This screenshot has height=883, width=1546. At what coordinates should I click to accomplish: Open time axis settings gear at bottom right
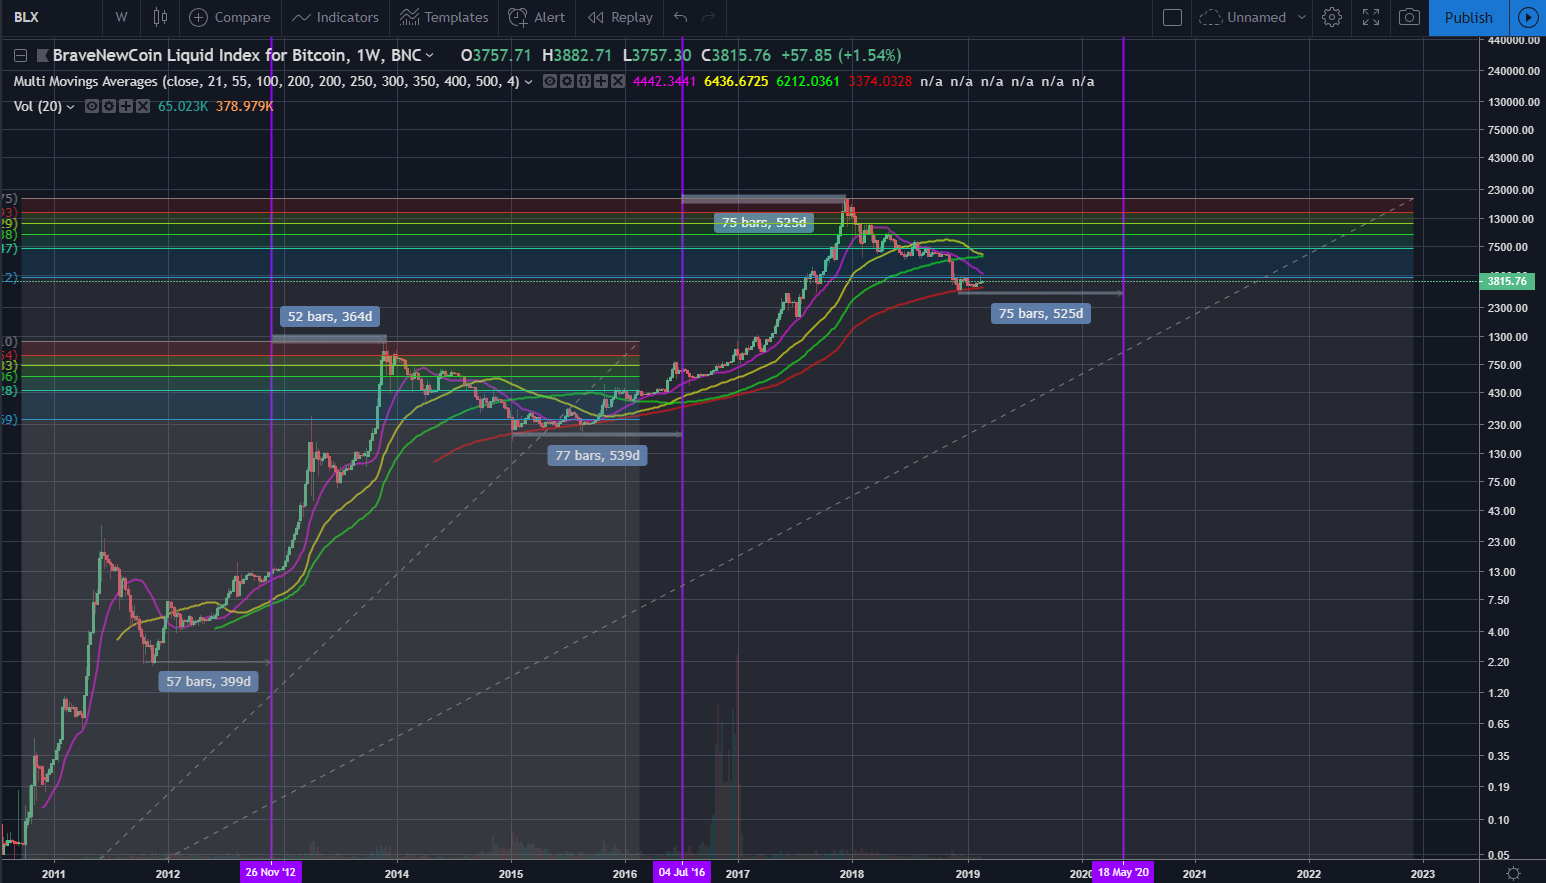1514,873
